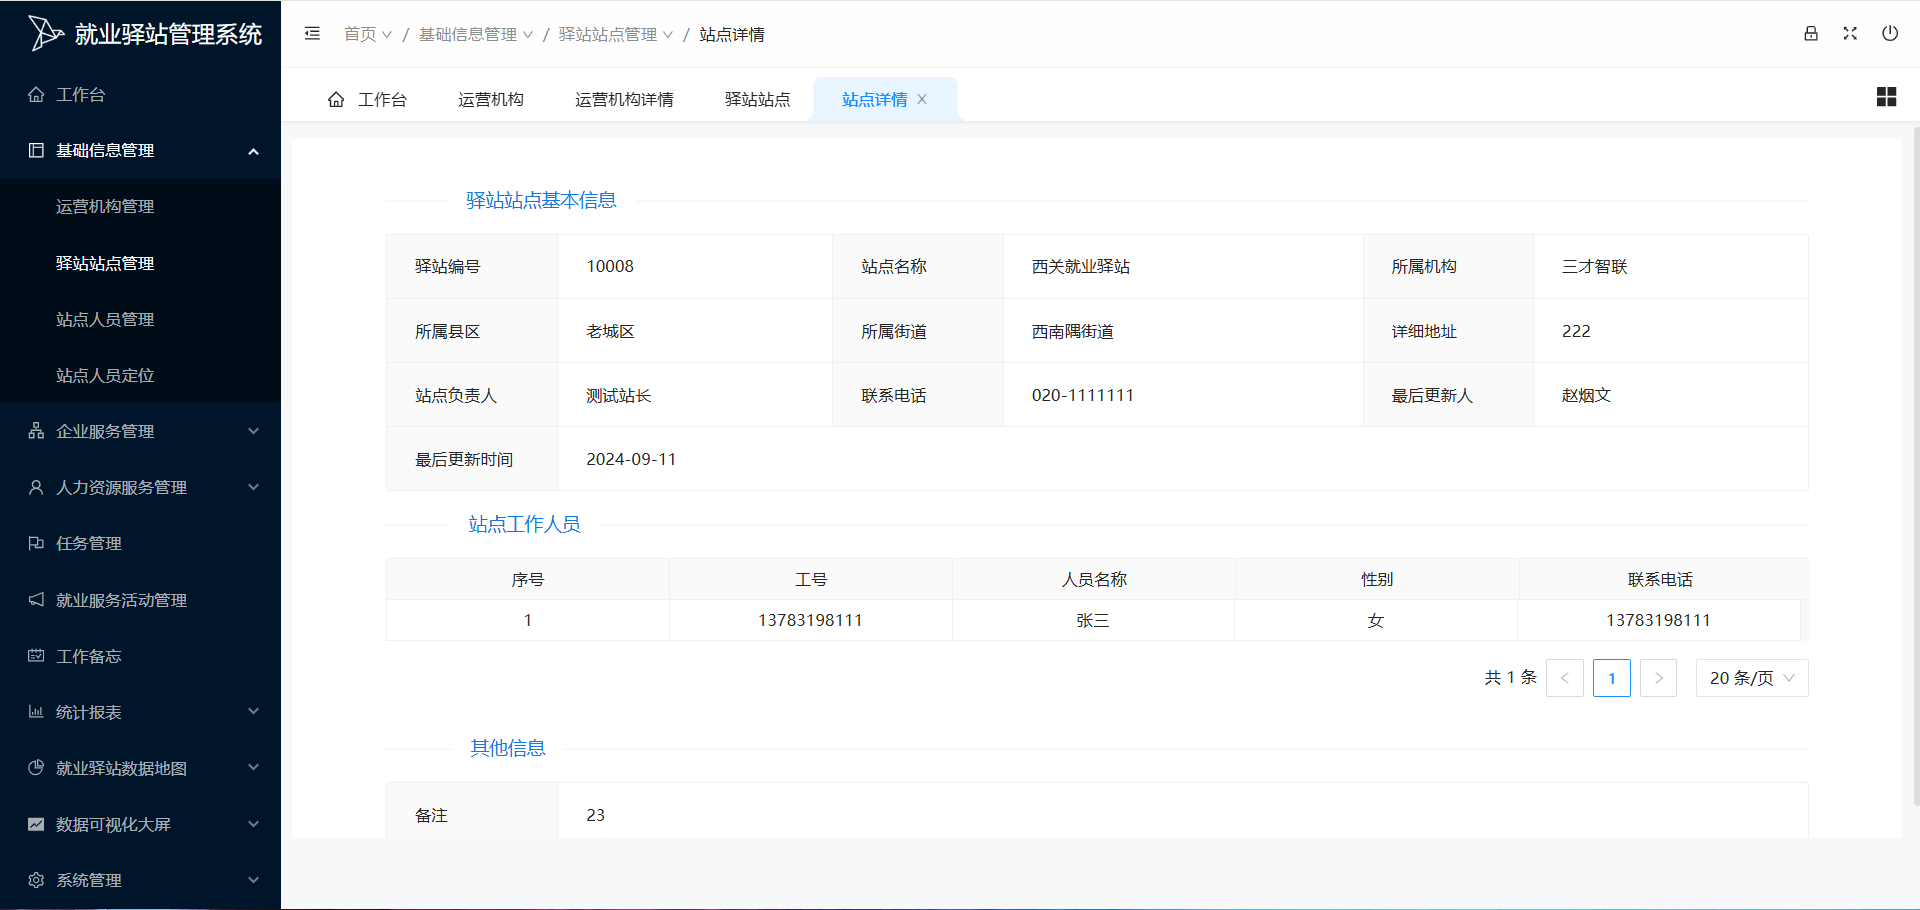Collapse the sidebar menu toggle icon
Screen dimensions: 1920x910
pos(312,34)
